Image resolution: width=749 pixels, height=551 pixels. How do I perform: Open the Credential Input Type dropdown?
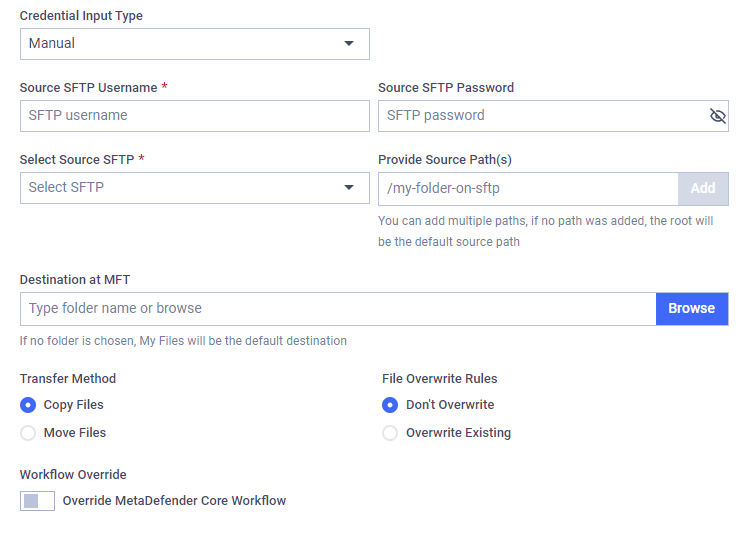tap(194, 44)
